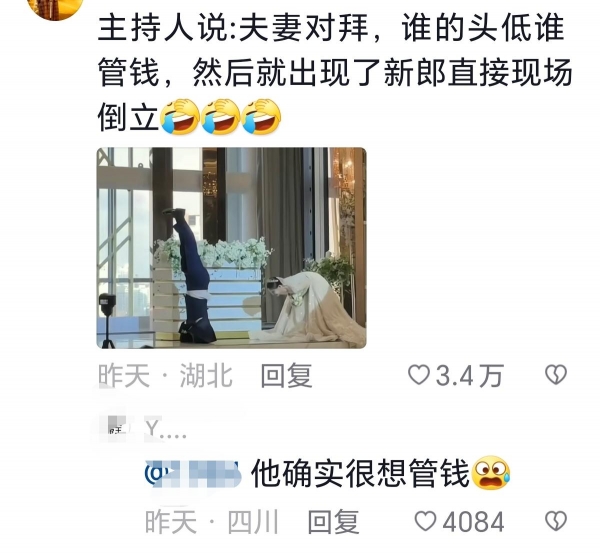Open the wedding headstand photo

pyautogui.click(x=232, y=248)
